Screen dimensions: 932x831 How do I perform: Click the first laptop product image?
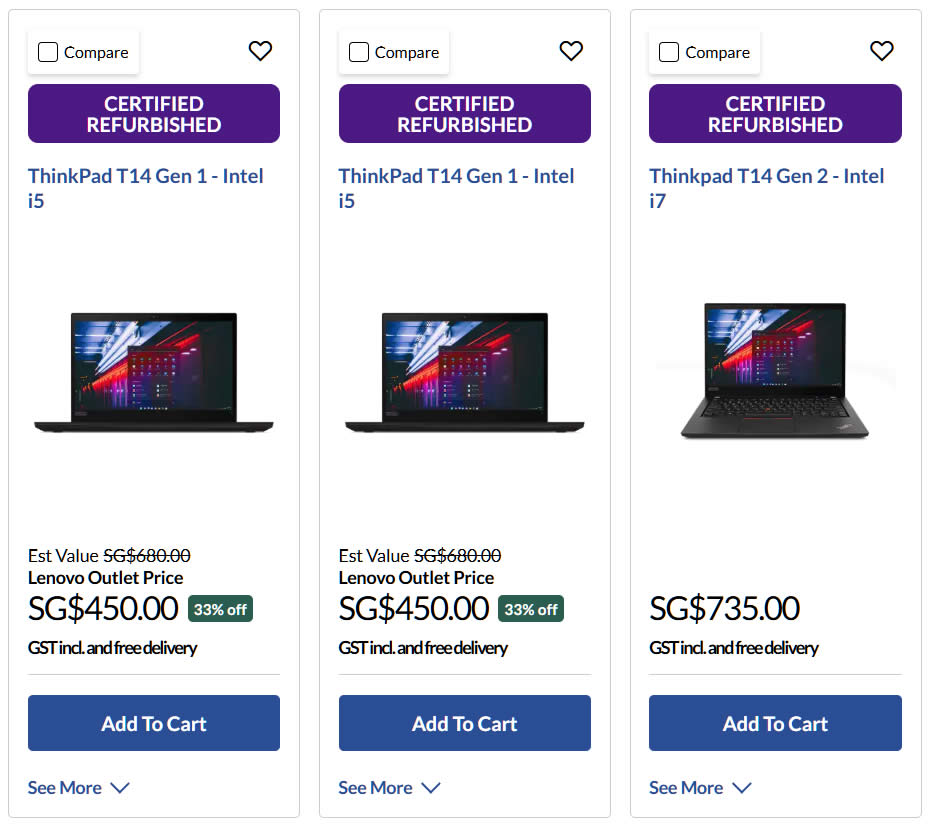point(154,372)
